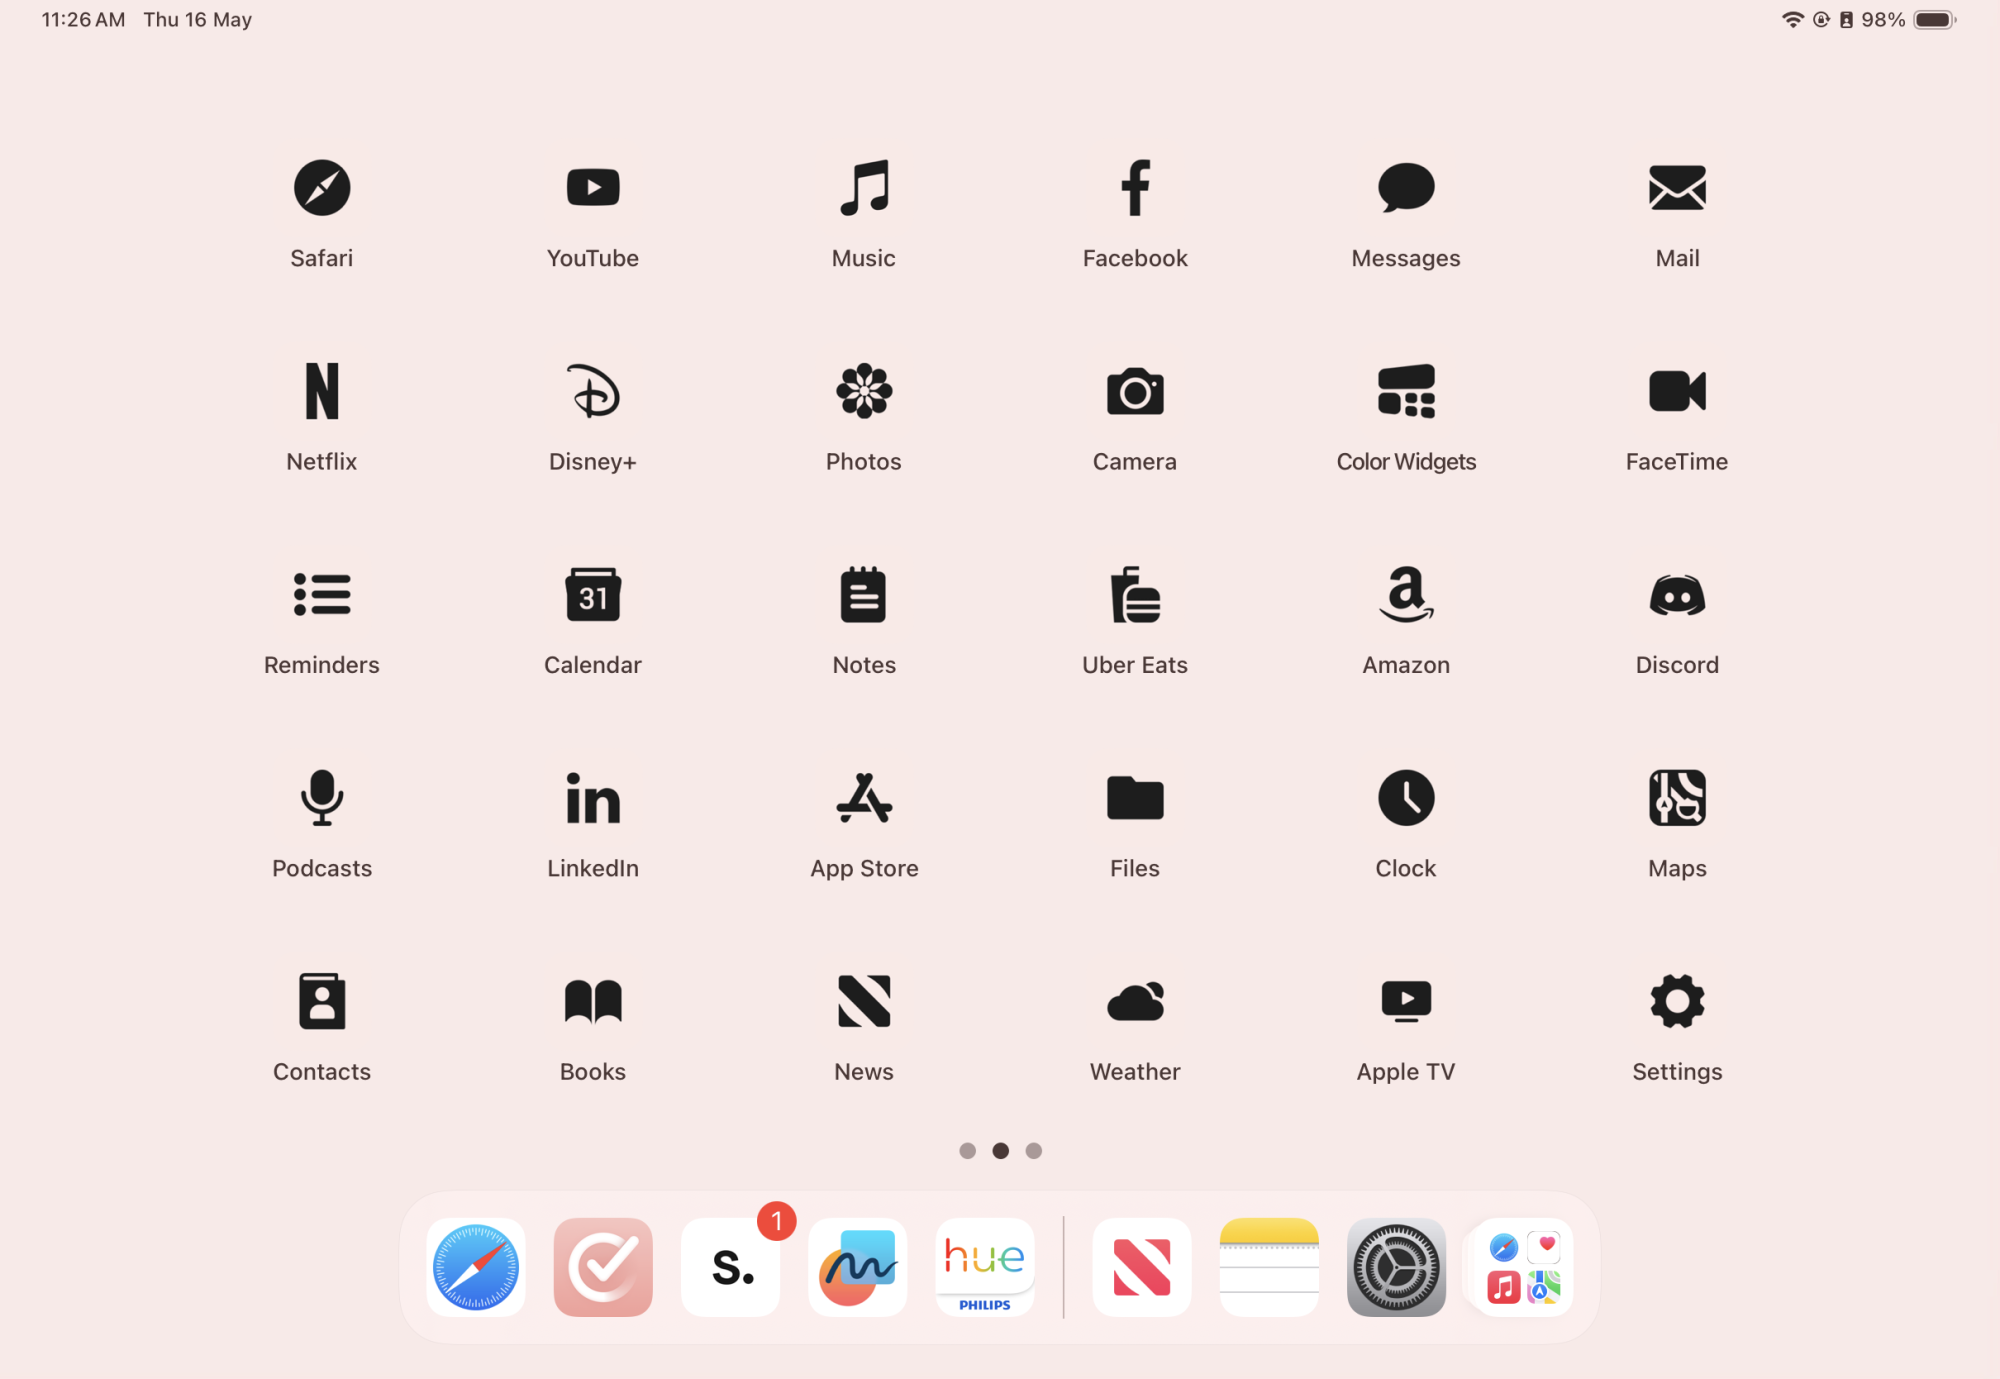The width and height of the screenshot is (2000, 1379).
Task: Open the Settings gear in the grid
Action: tap(1677, 1001)
